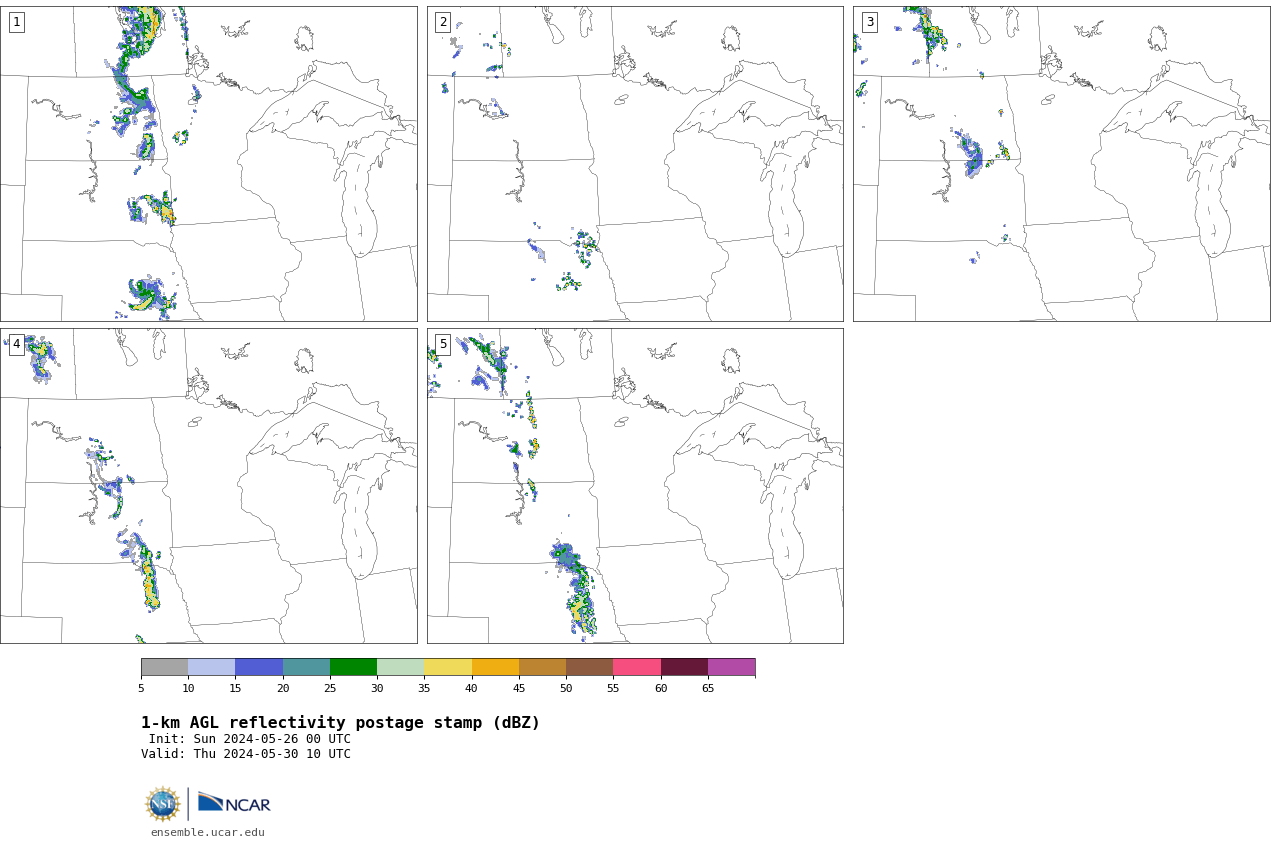Click the NCAR logo
1280x844 pixels.
tap(234, 804)
